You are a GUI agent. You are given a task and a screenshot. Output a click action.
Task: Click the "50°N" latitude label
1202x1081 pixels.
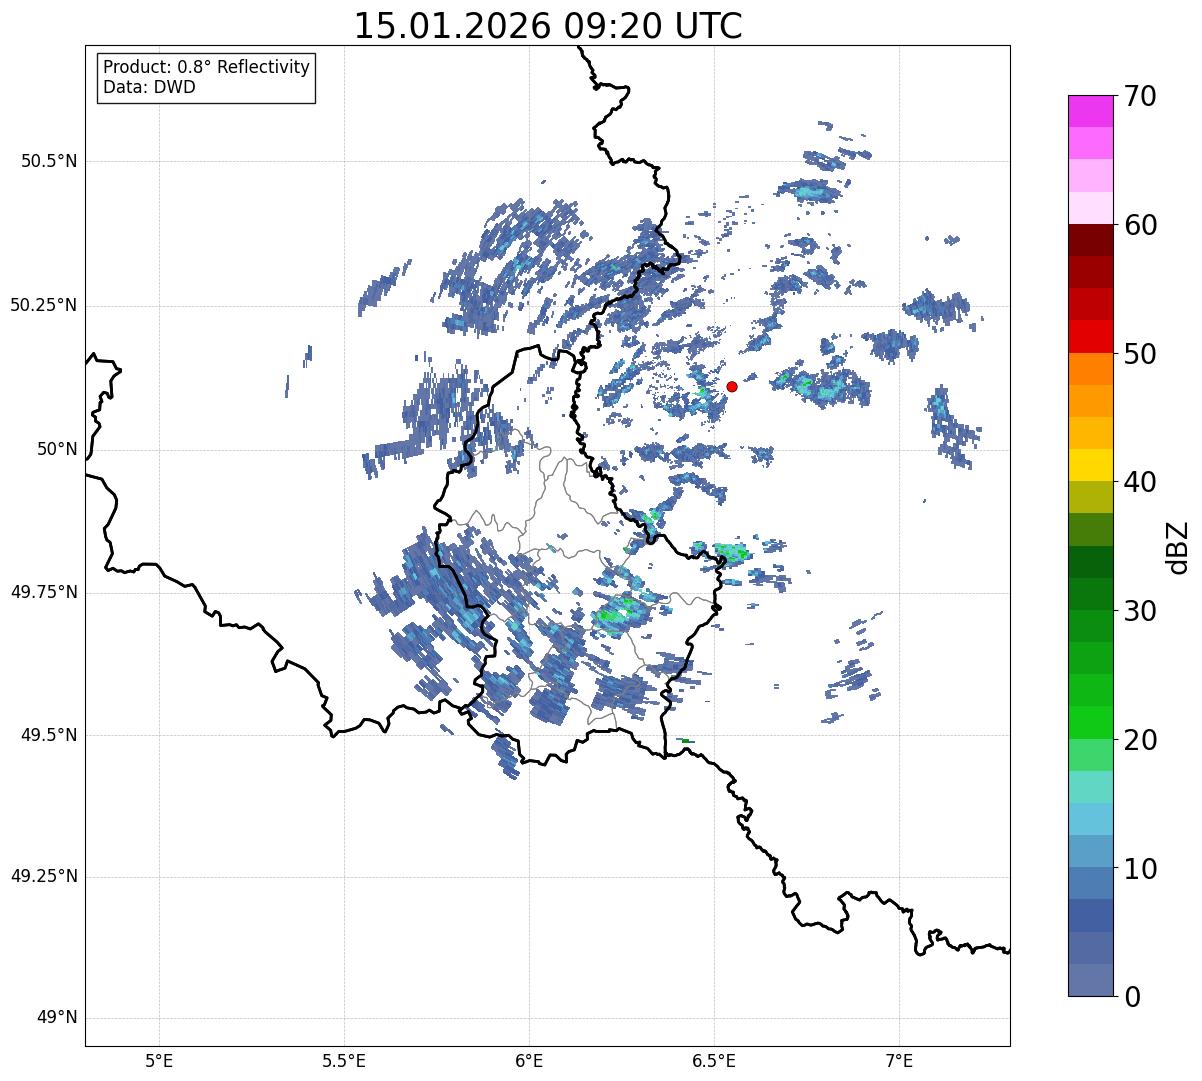[x=57, y=449]
